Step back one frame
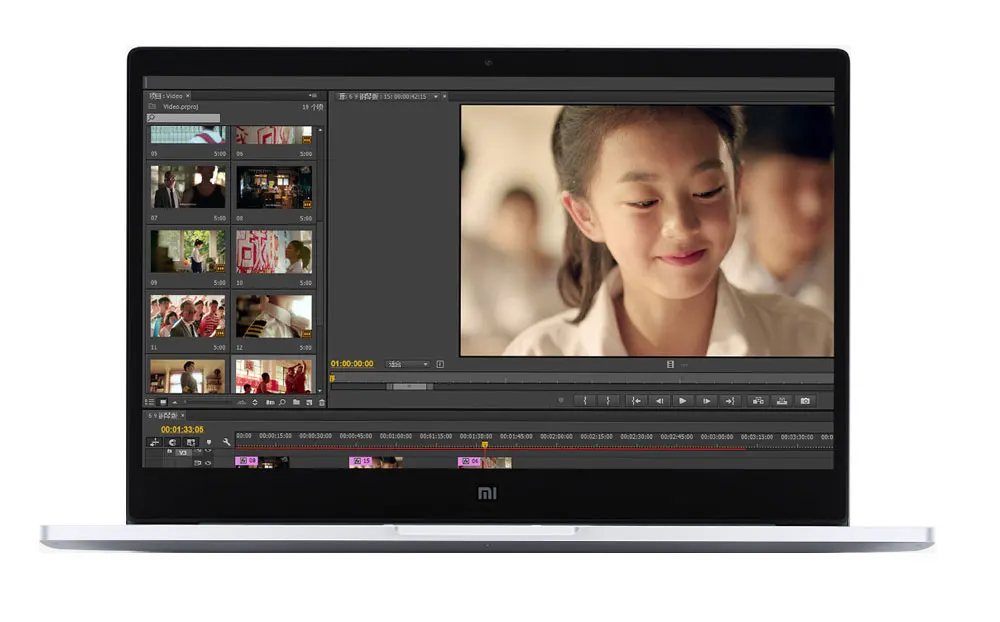Image resolution: width=1000 pixels, height=622 pixels. click(x=659, y=401)
